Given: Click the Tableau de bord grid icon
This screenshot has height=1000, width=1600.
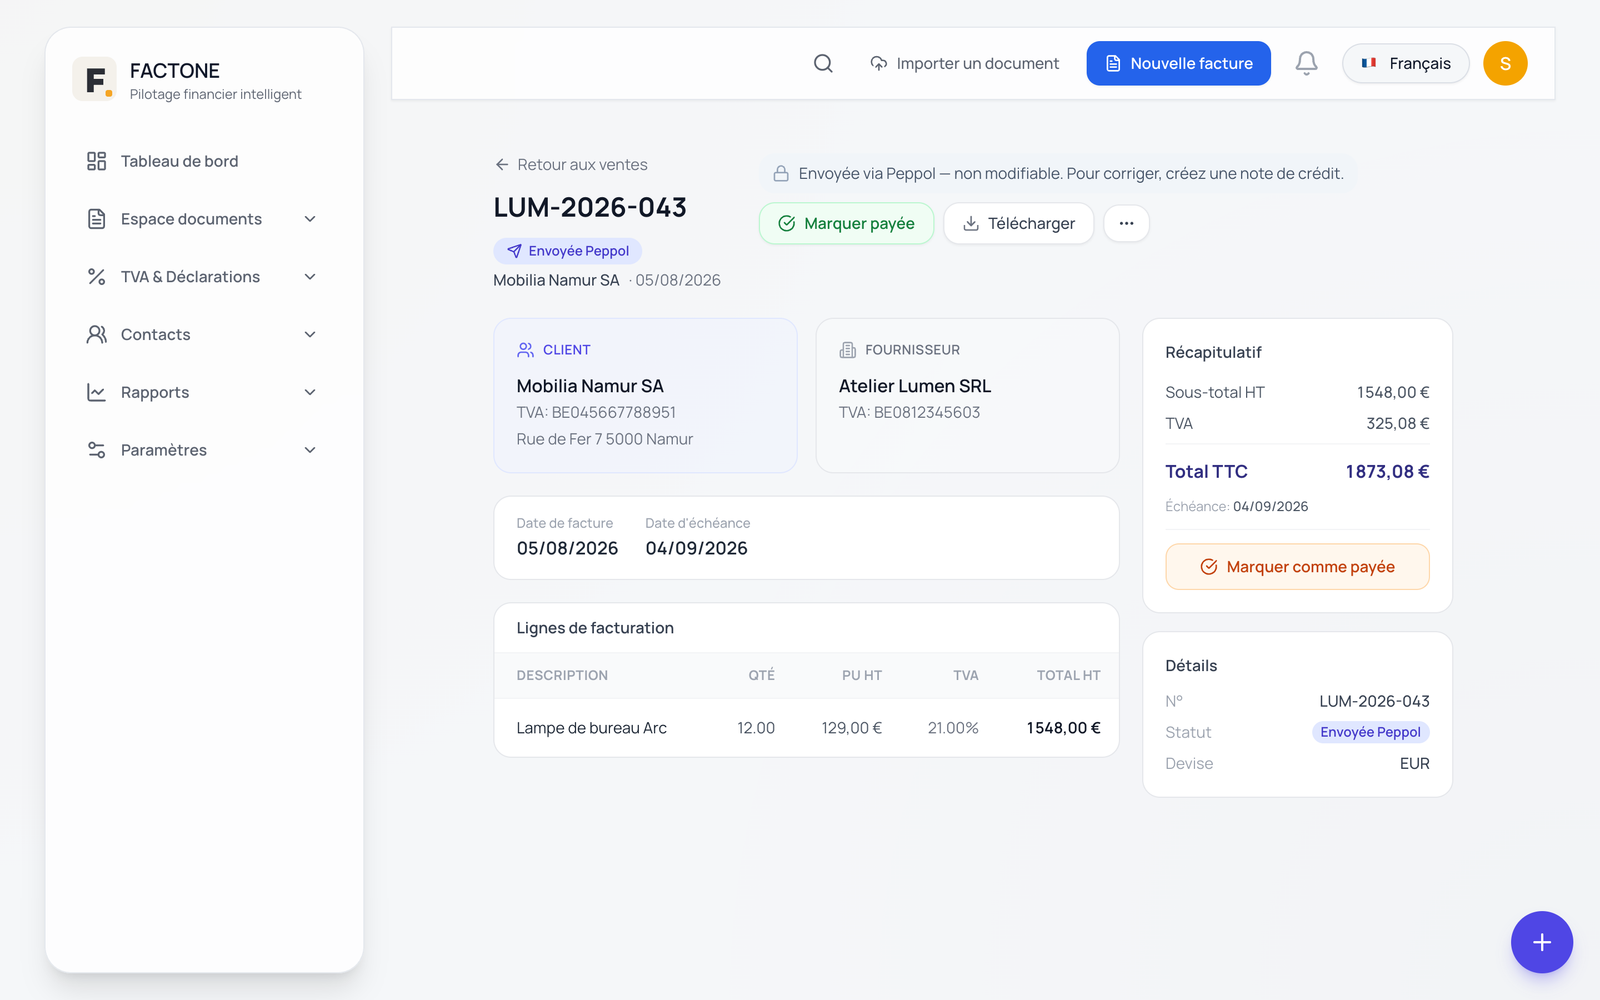Looking at the screenshot, I should [96, 161].
